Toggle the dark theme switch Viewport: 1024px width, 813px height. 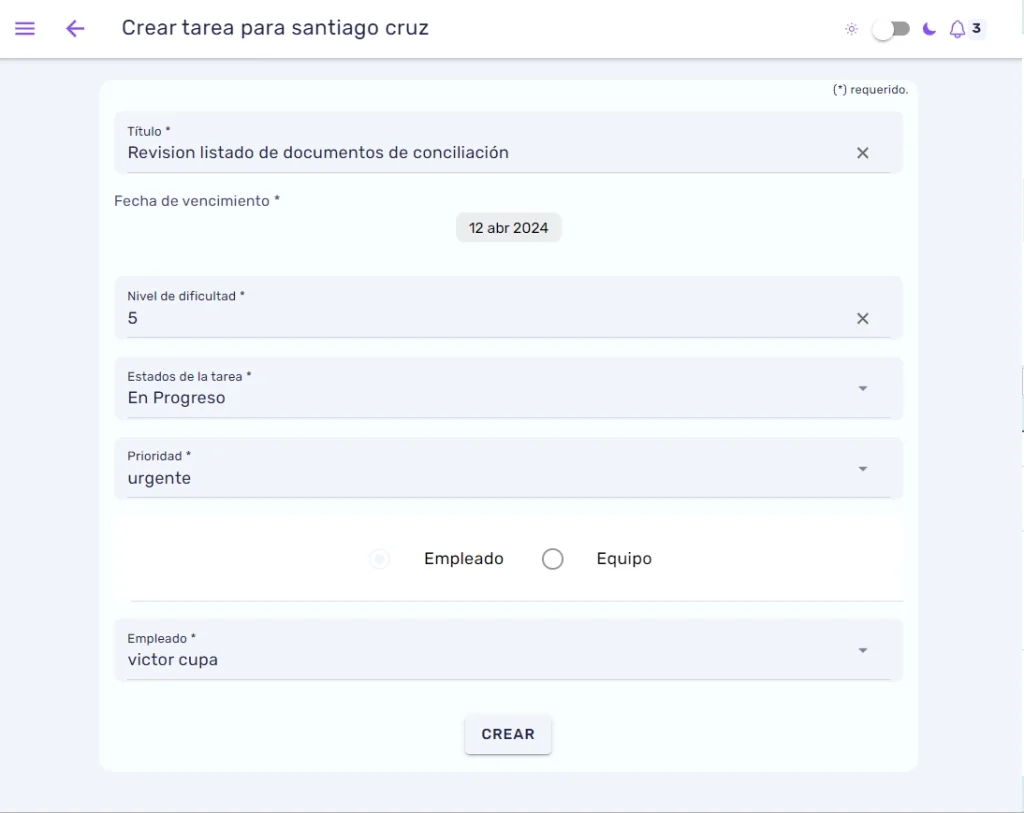891,29
